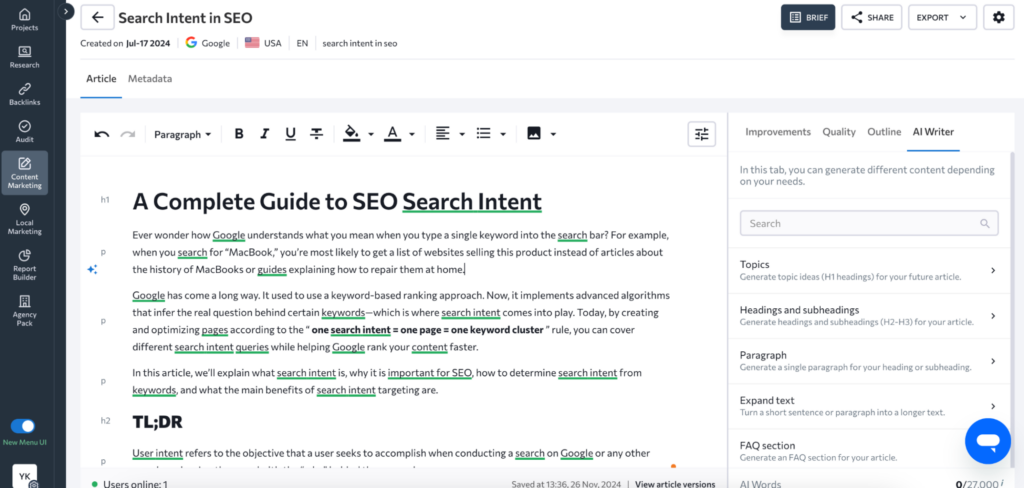
Task: Toggle the New Menu UI switch
Action: pyautogui.click(x=22, y=426)
